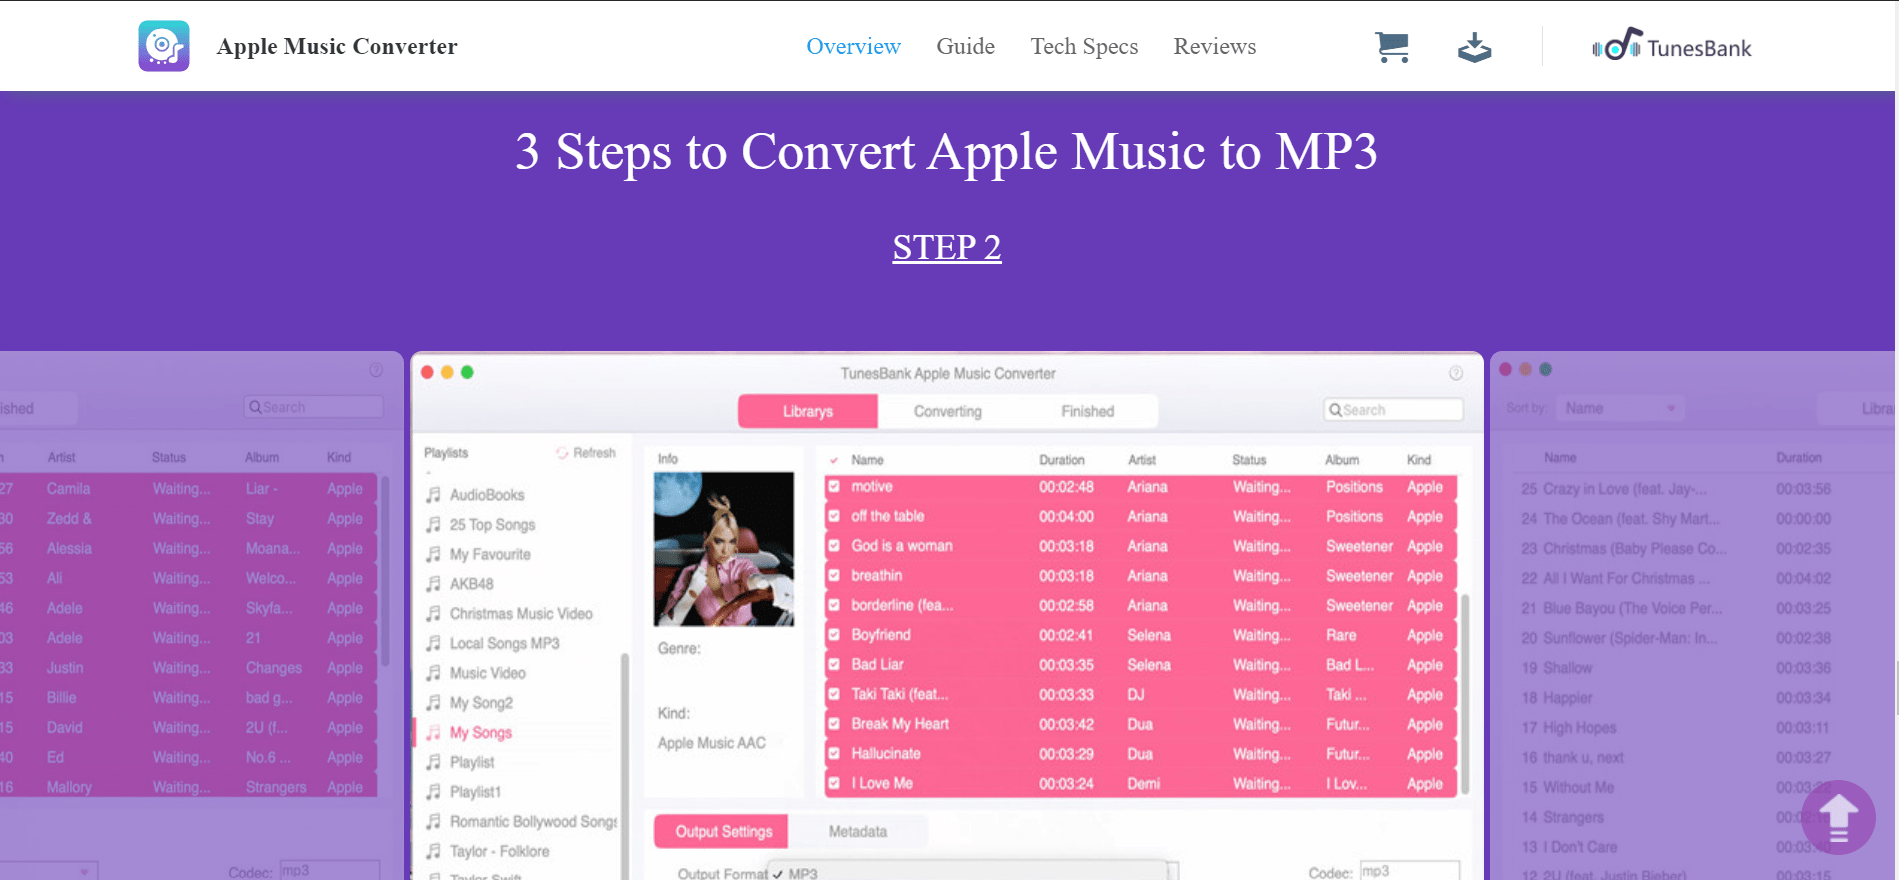
Task: Click the help question mark icon in converter window
Action: point(1456,373)
